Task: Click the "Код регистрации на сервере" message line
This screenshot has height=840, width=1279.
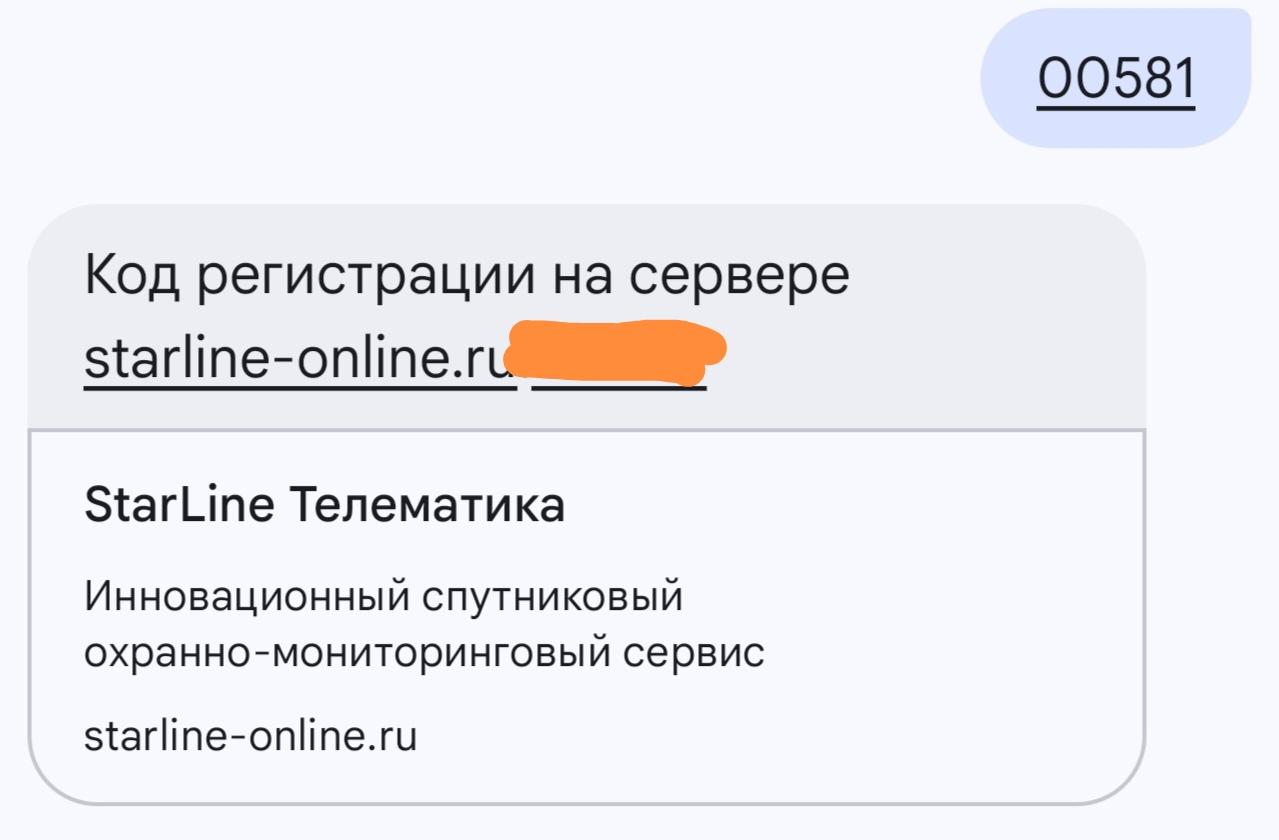Action: [466, 276]
